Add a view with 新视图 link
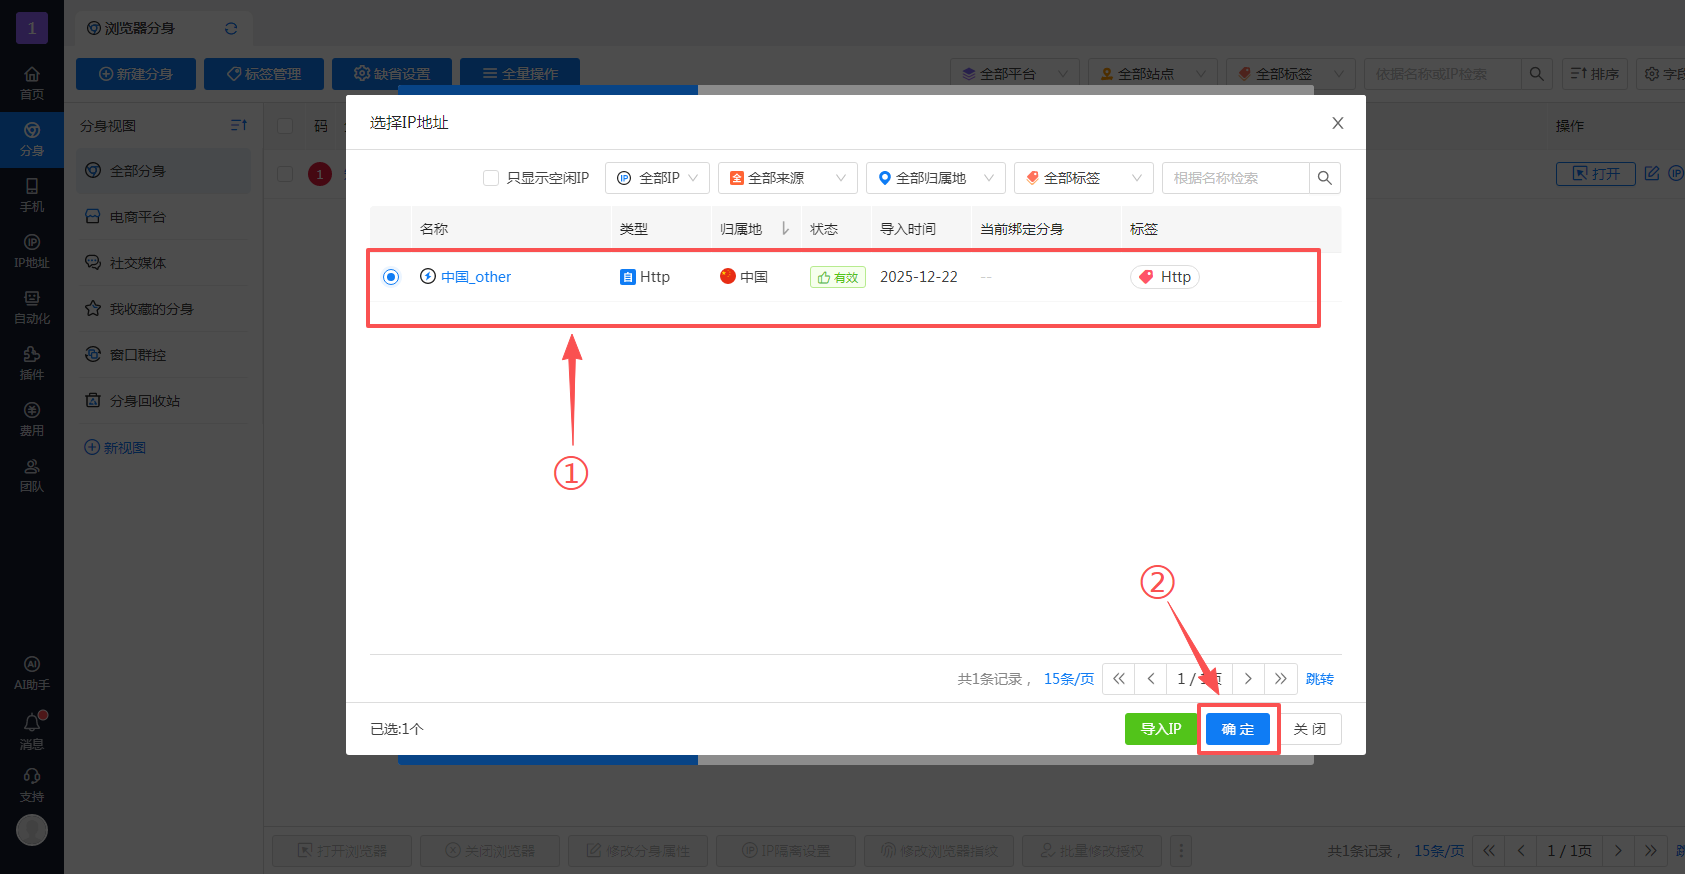Image resolution: width=1685 pixels, height=874 pixels. point(115,447)
